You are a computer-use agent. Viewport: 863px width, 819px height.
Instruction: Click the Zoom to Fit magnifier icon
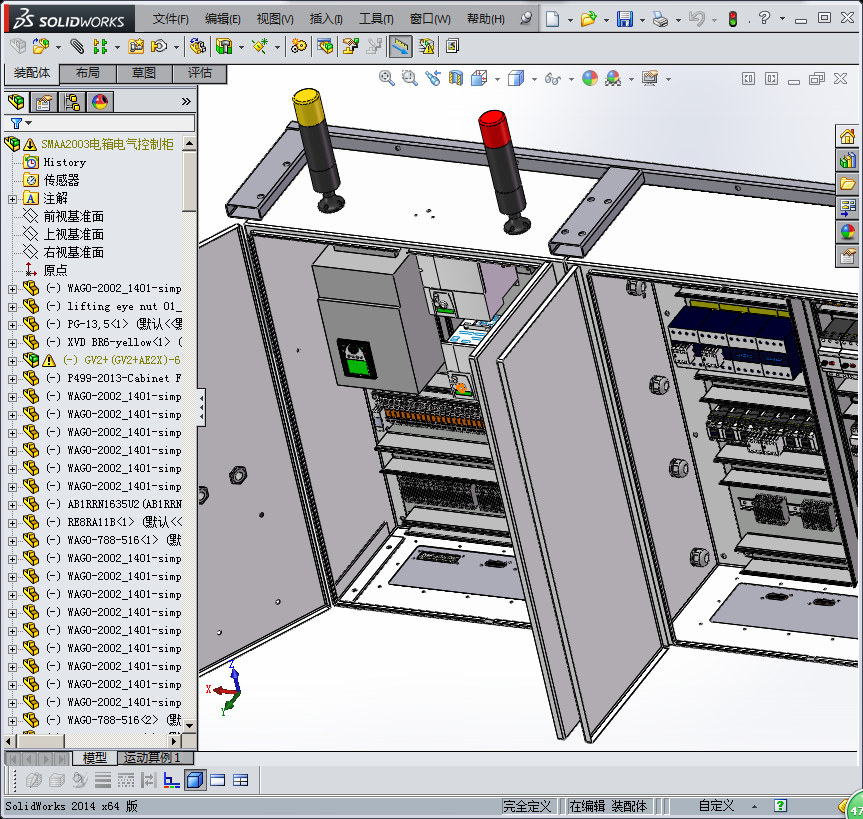click(x=387, y=78)
